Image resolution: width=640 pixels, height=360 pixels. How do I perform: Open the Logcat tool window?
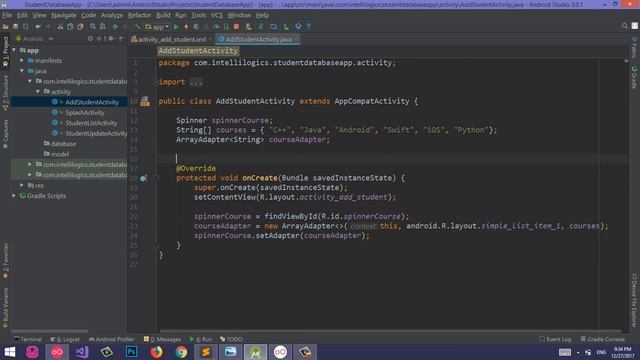click(x=65, y=339)
